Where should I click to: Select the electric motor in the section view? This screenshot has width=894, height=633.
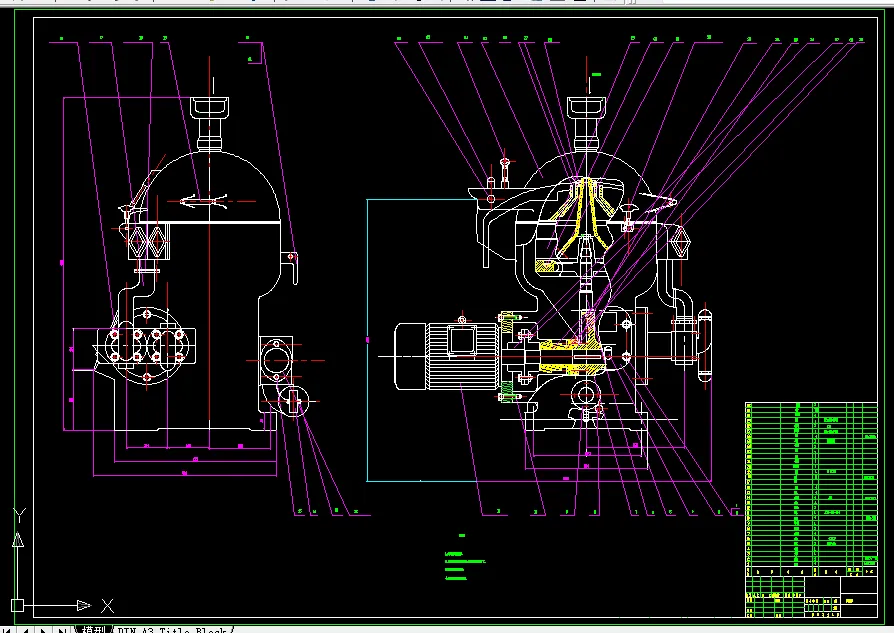[446, 356]
